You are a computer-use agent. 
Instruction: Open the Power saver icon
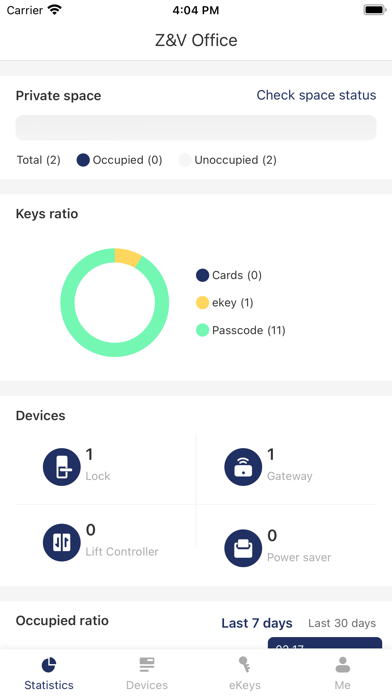point(243,548)
